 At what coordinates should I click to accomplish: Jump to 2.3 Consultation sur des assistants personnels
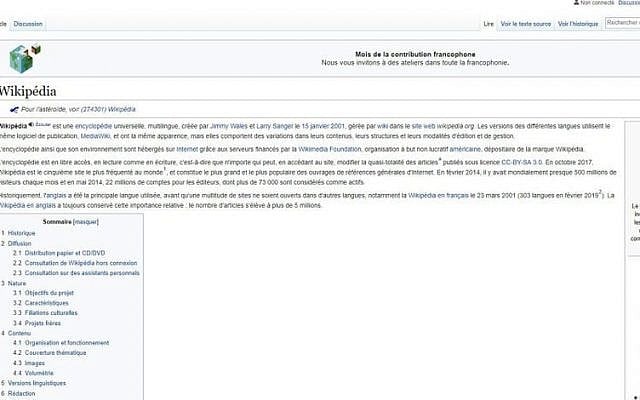76,273
